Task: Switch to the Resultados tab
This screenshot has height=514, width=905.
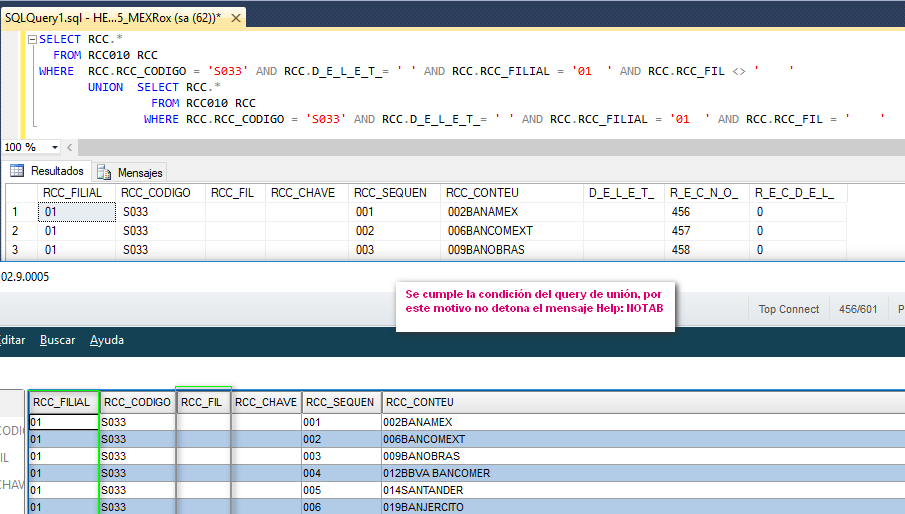Action: 47,171
